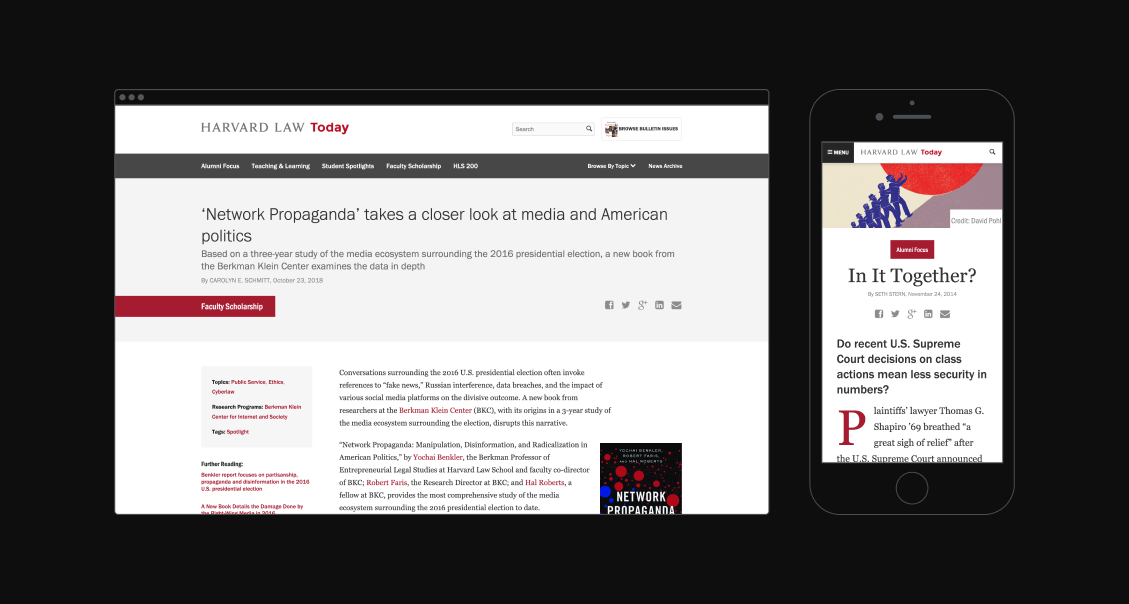Tap the phone's round home button

[x=912, y=488]
